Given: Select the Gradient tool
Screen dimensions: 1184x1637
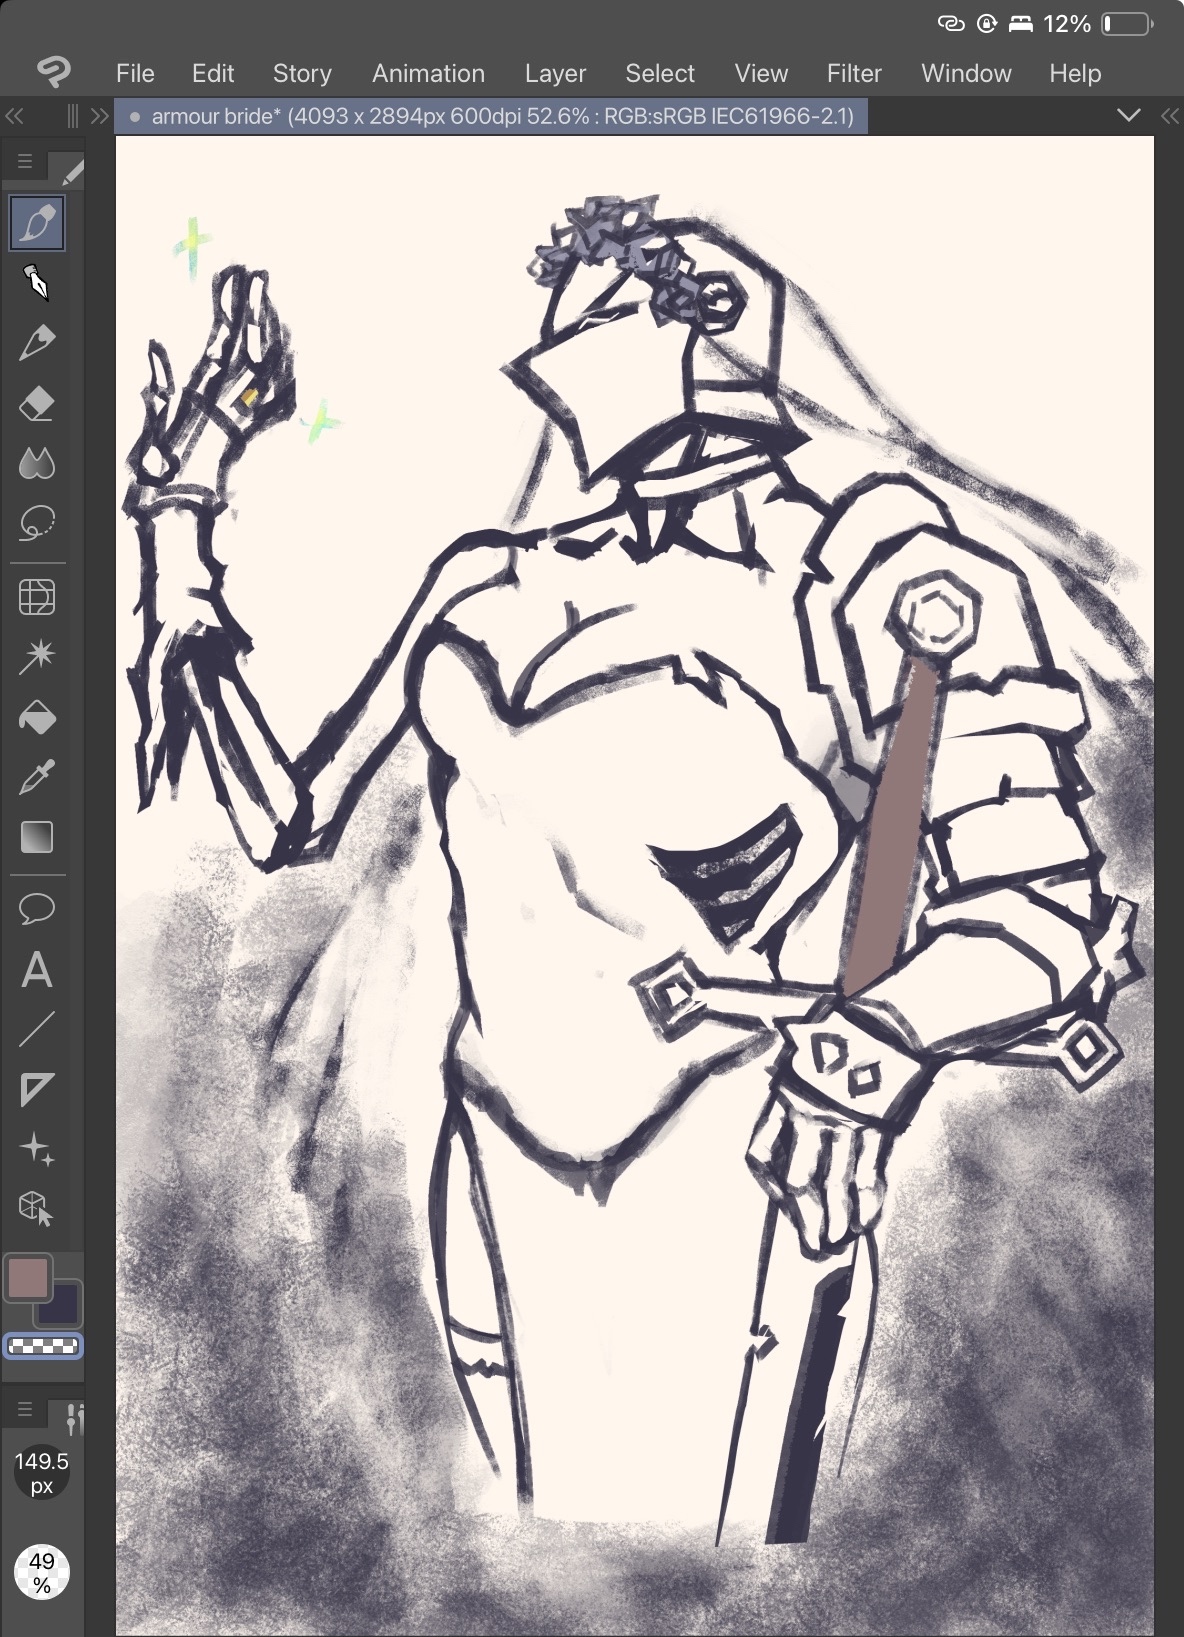Looking at the screenshot, I should pyautogui.click(x=37, y=837).
